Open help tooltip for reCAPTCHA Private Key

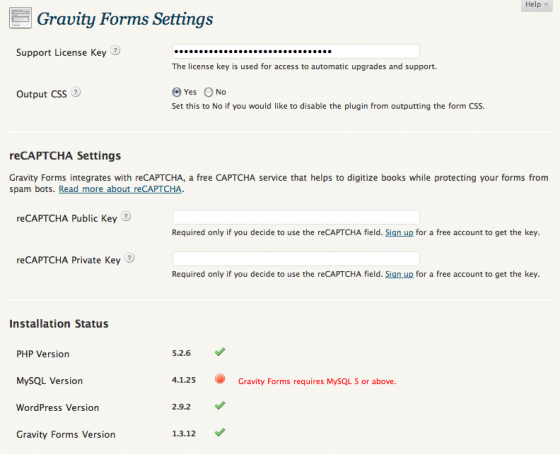click(130, 258)
